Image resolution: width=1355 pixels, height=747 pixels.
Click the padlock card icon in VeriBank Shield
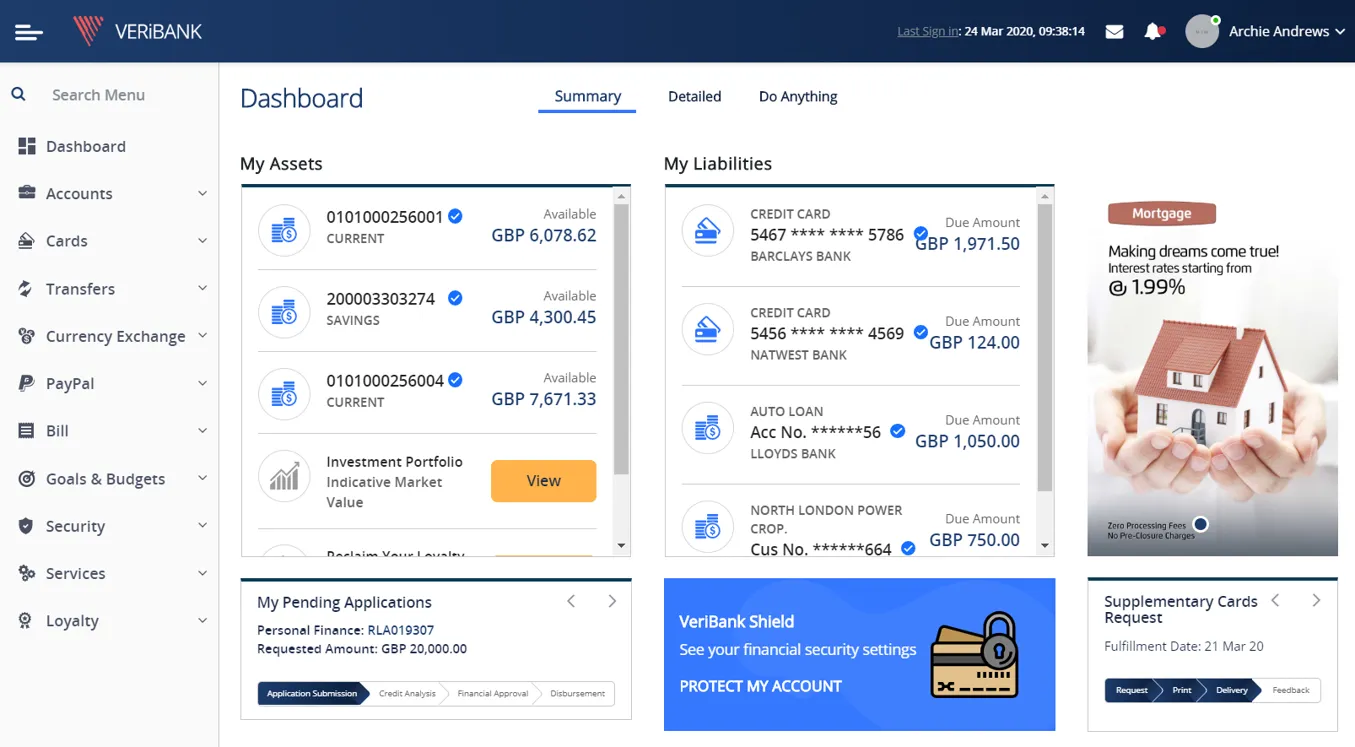coord(975,655)
